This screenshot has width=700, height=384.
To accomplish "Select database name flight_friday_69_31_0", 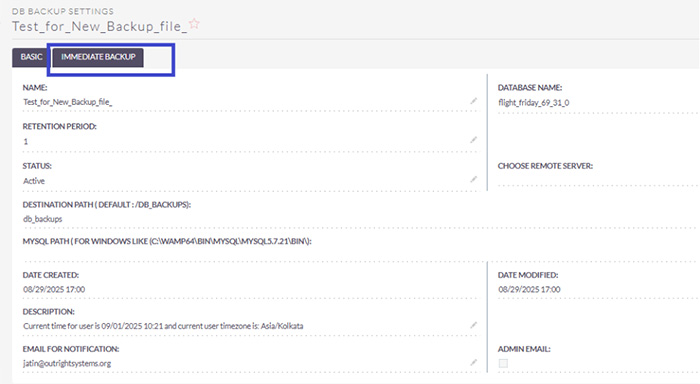I will point(533,103).
